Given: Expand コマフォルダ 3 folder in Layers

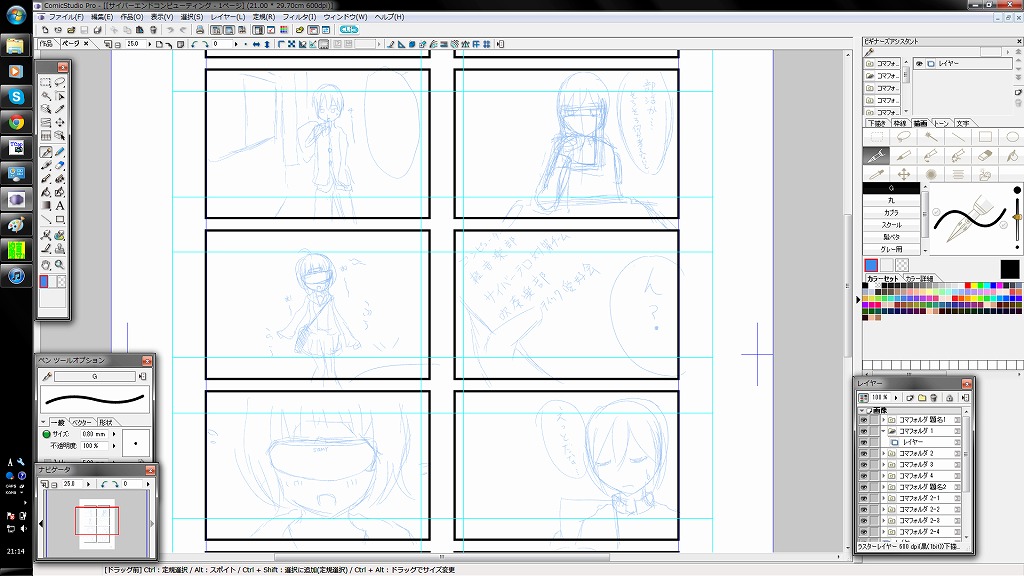Looking at the screenshot, I should [x=884, y=464].
